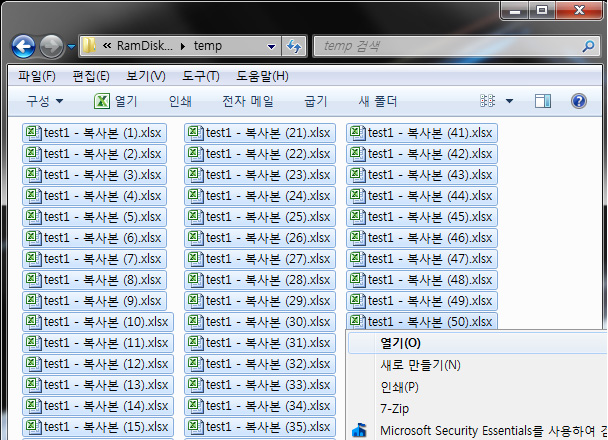Click the change view icon in toolbar
The height and width of the screenshot is (440, 608).
(488, 101)
